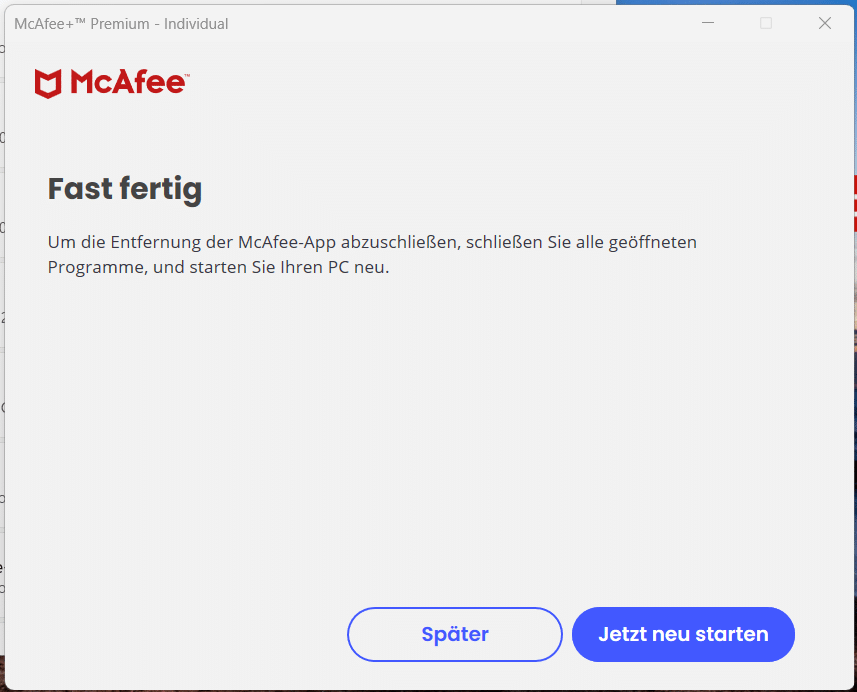The width and height of the screenshot is (857, 692).
Task: Click the greyed-out maximize window icon
Action: [766, 23]
